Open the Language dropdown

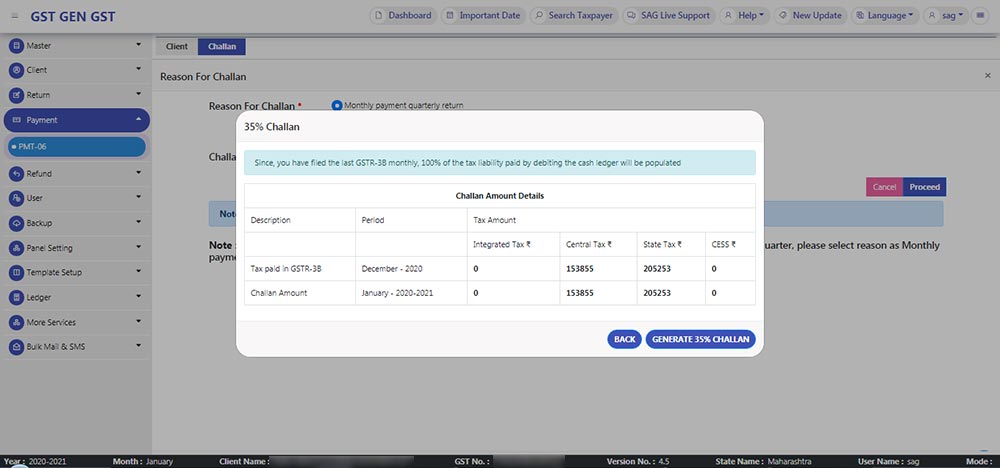point(883,16)
